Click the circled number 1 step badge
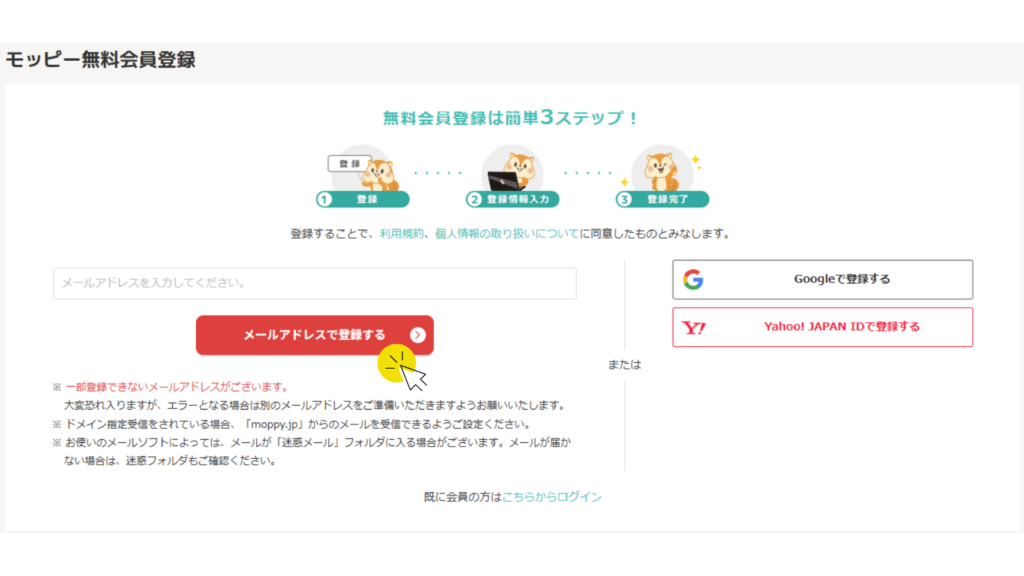The height and width of the screenshot is (576, 1024). click(x=324, y=199)
